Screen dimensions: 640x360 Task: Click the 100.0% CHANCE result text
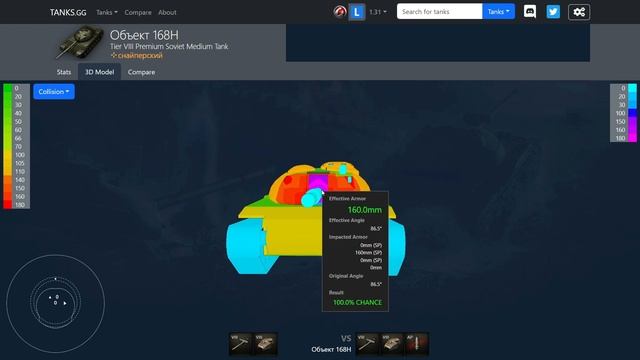(358, 302)
